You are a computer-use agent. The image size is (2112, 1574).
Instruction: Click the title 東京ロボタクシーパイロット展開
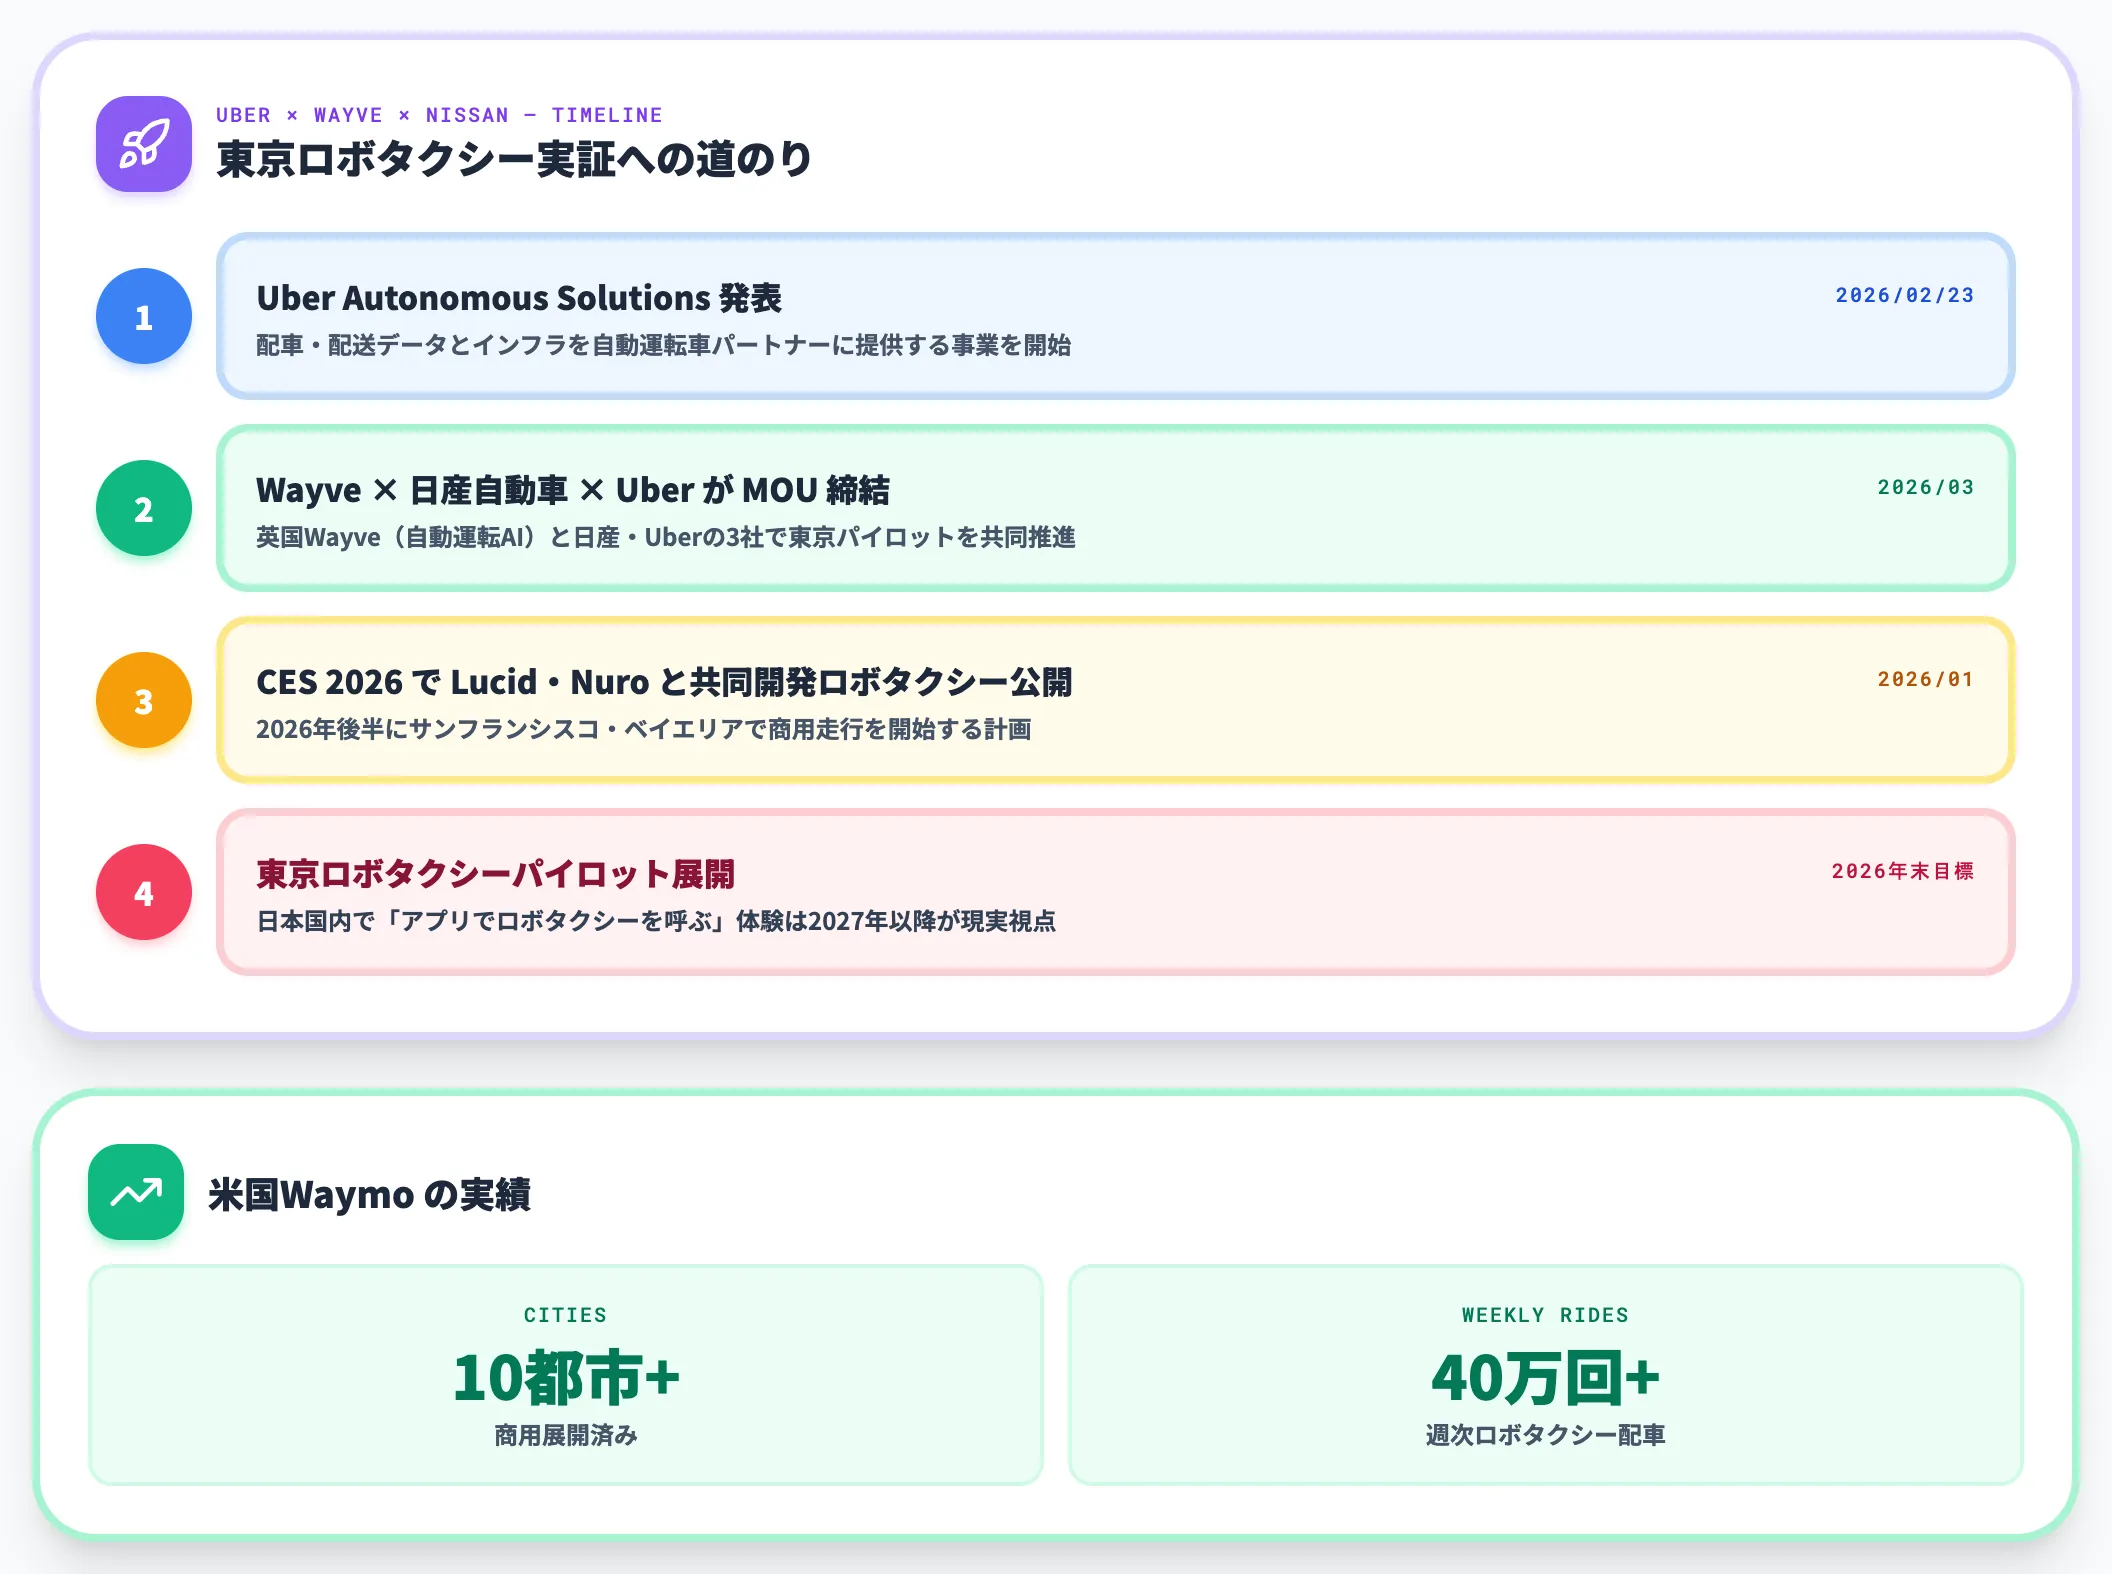coord(496,874)
